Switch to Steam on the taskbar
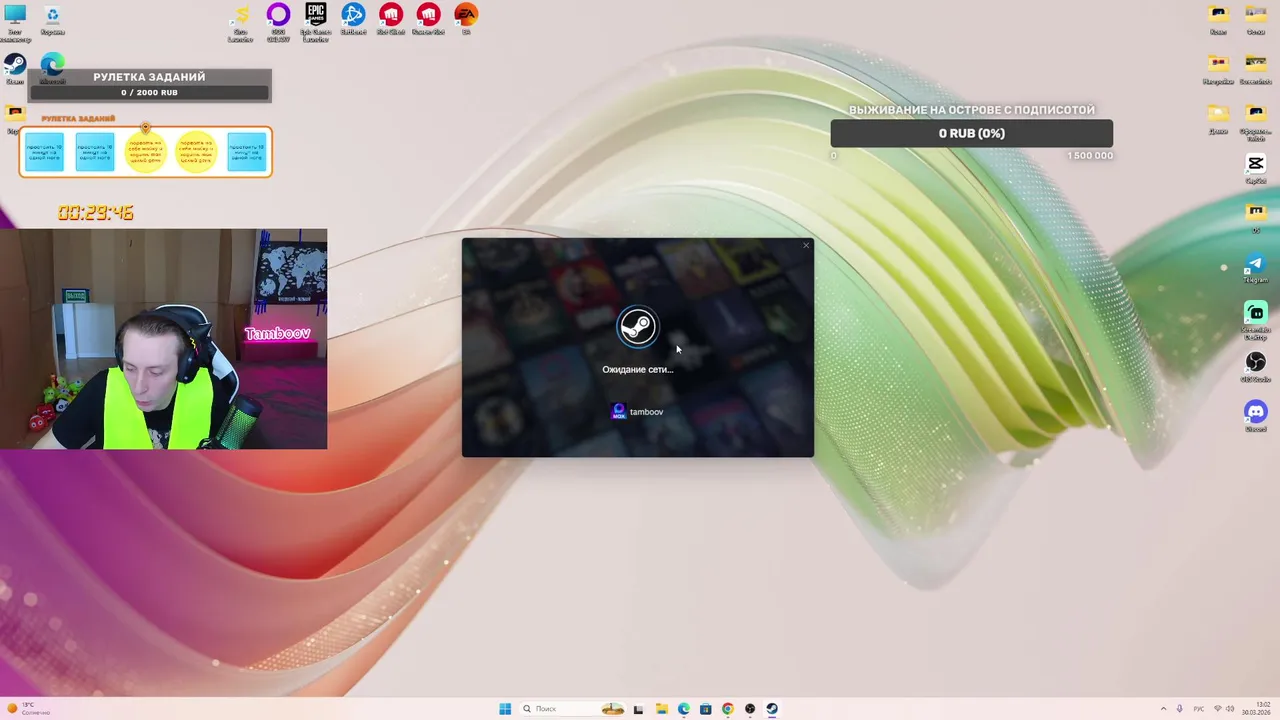 772,709
